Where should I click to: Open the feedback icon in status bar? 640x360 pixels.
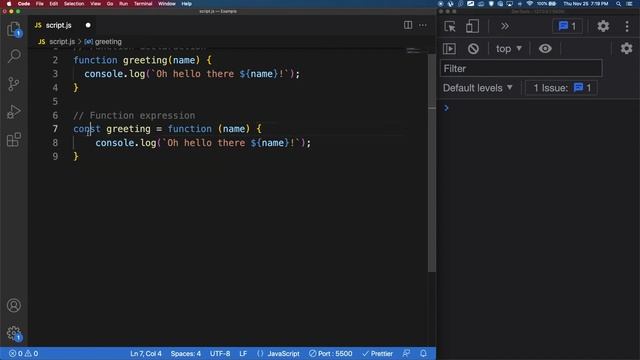[406, 353]
